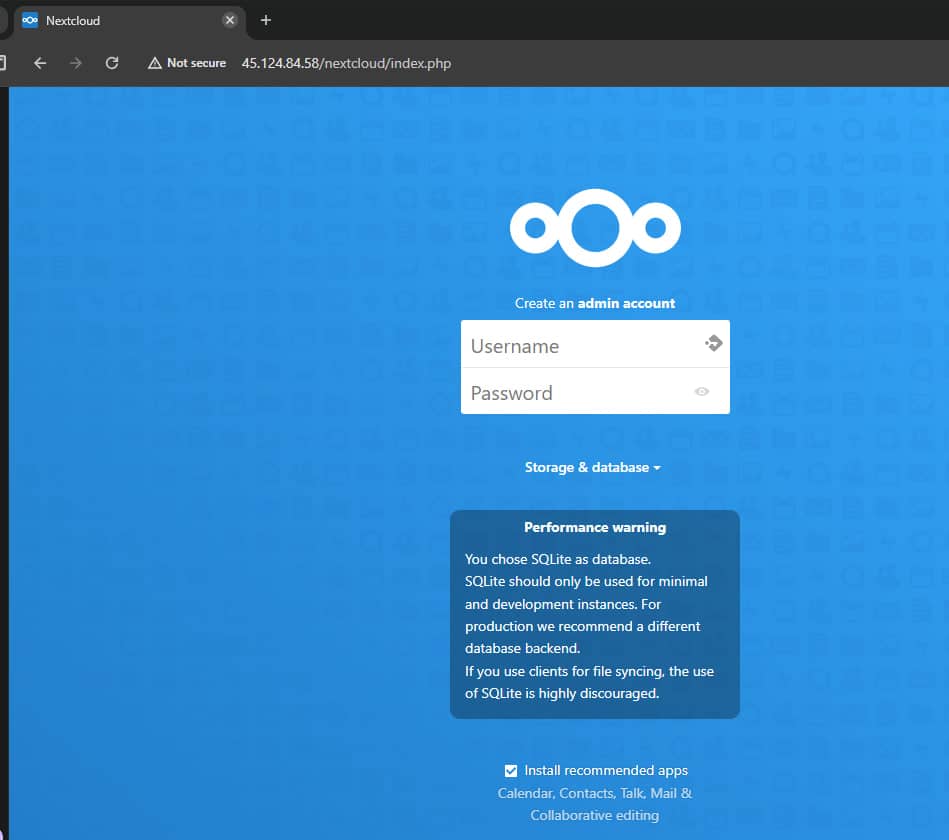Click the 'Create an admin account' text
The height and width of the screenshot is (840, 949).
point(595,303)
